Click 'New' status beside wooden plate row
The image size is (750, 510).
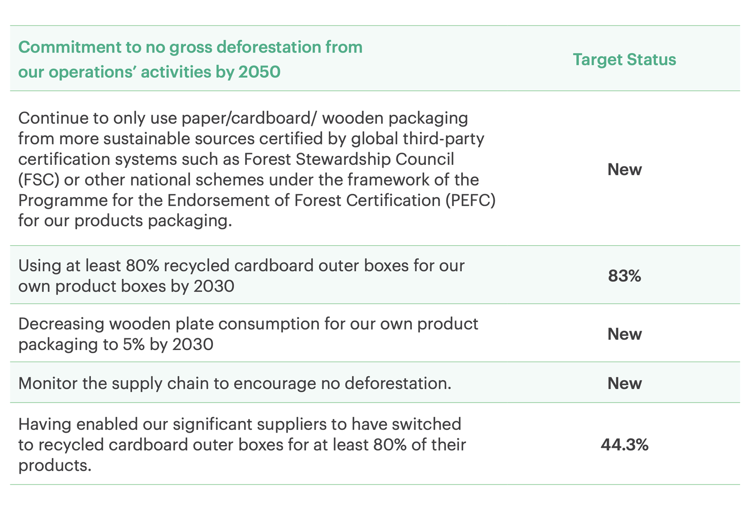[x=624, y=334]
